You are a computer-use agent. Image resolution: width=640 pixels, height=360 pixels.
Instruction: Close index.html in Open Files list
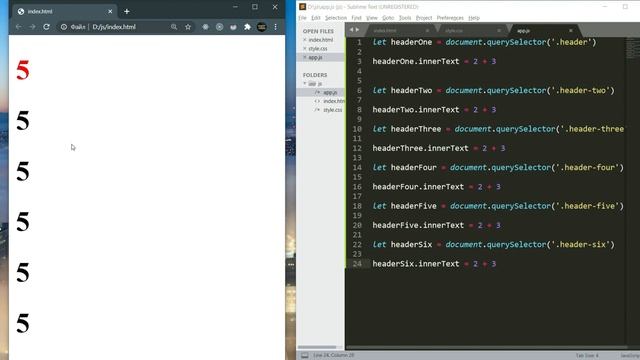[x=304, y=40]
